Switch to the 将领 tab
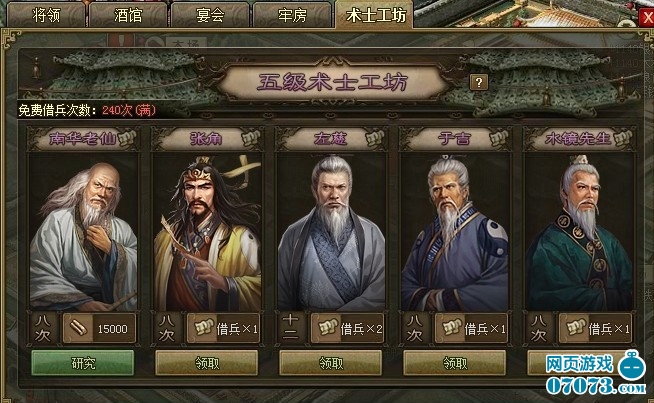This screenshot has width=654, height=403. 46,15
